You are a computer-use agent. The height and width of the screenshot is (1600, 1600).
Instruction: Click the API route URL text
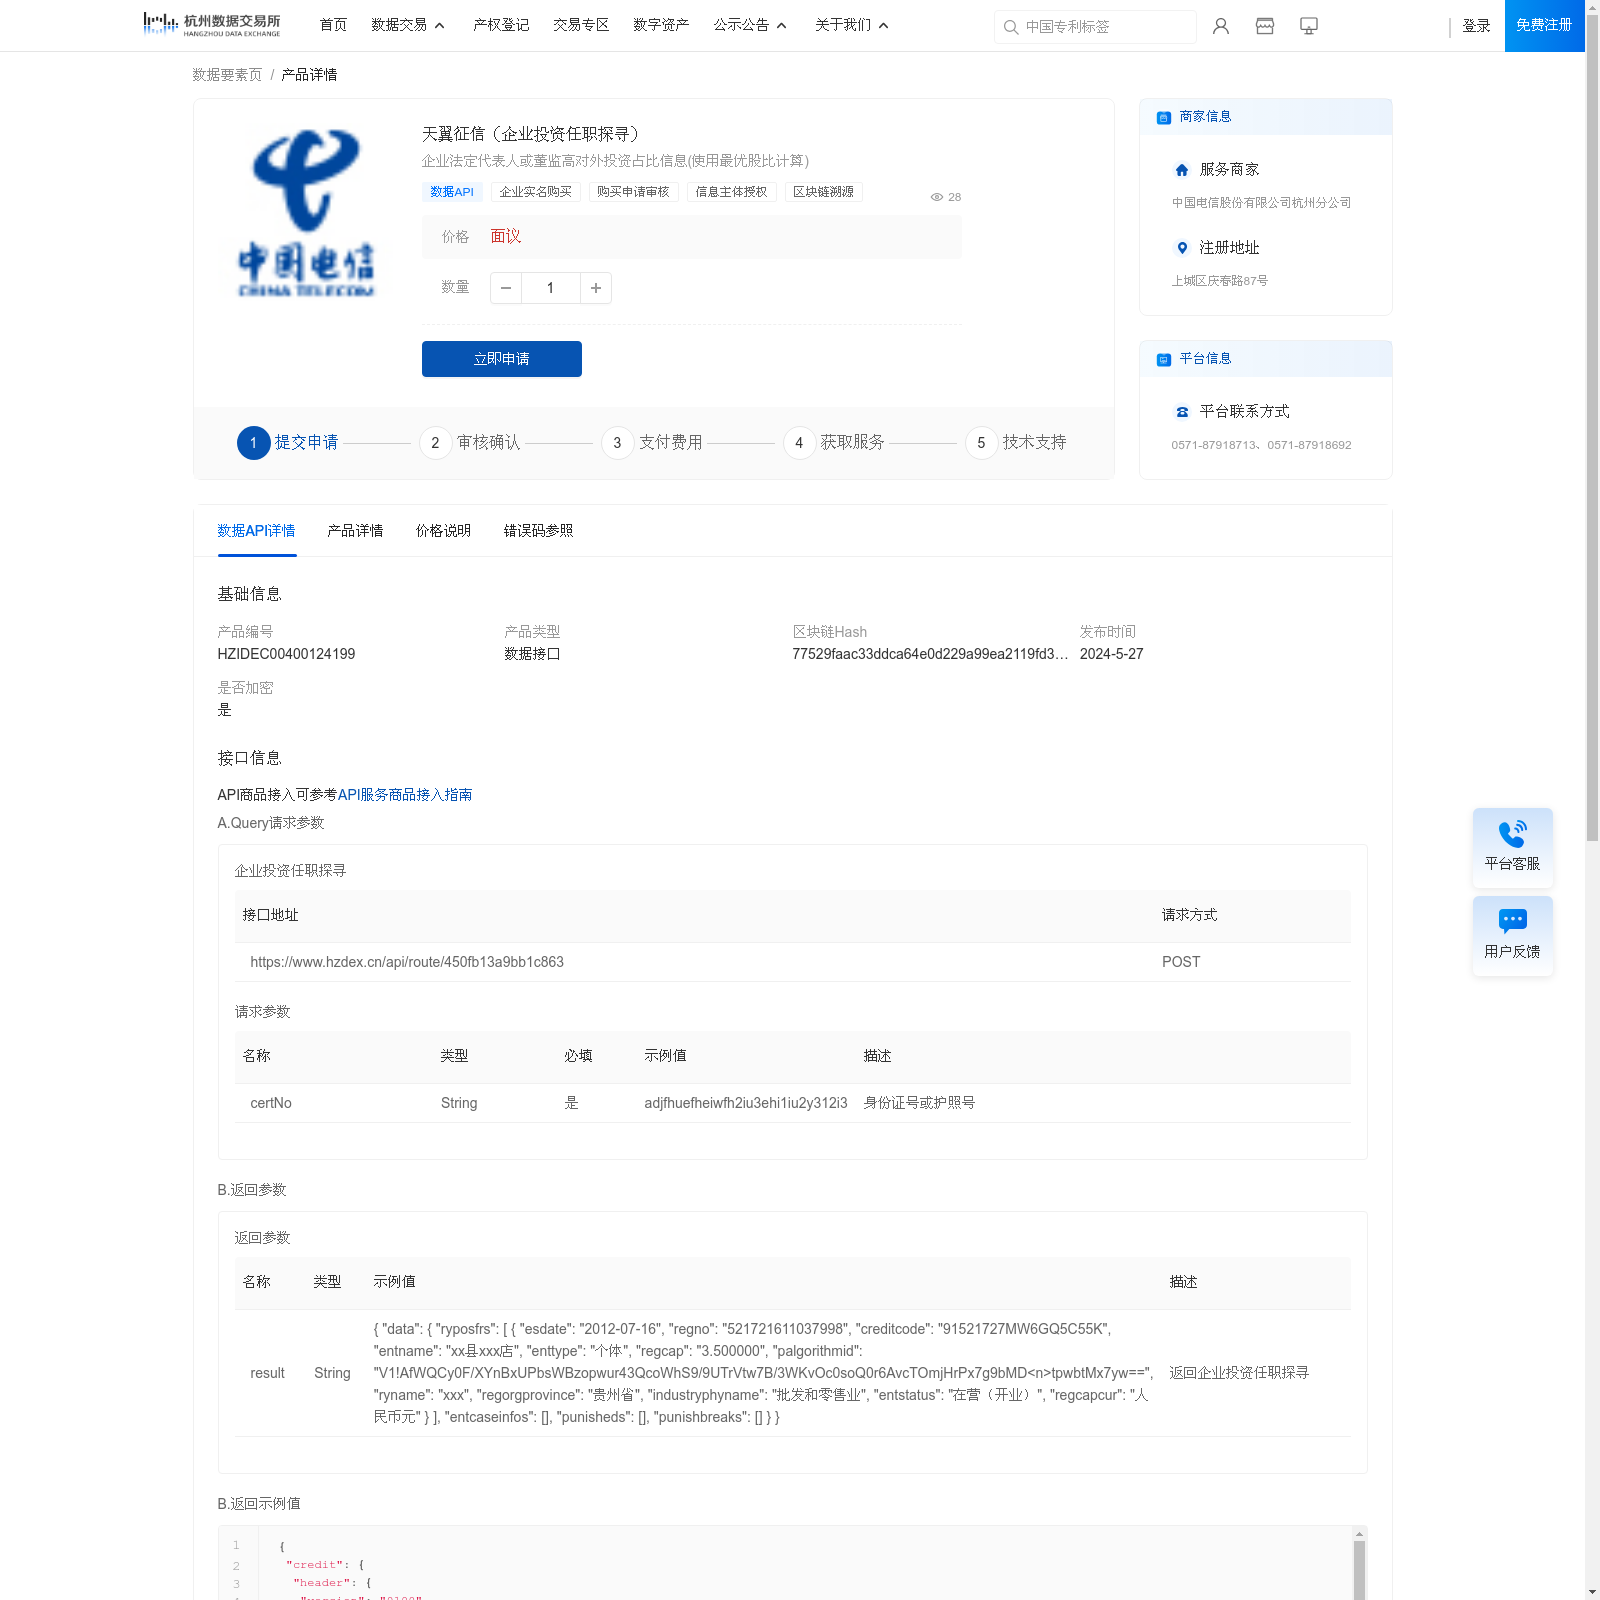[407, 962]
